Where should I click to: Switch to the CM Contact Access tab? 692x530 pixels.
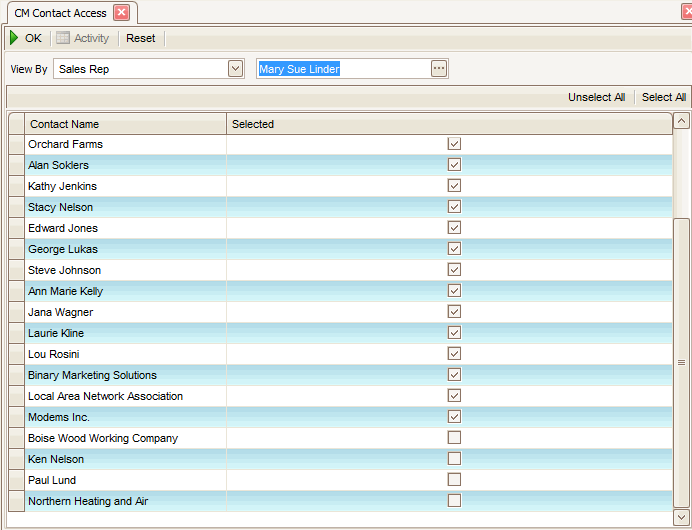(x=62, y=12)
